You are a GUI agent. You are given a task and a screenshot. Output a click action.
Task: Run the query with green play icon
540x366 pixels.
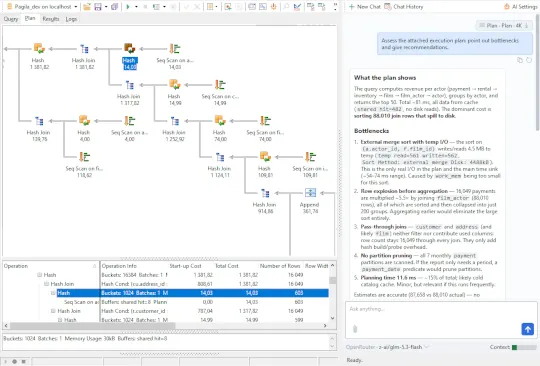(x=128, y=7)
